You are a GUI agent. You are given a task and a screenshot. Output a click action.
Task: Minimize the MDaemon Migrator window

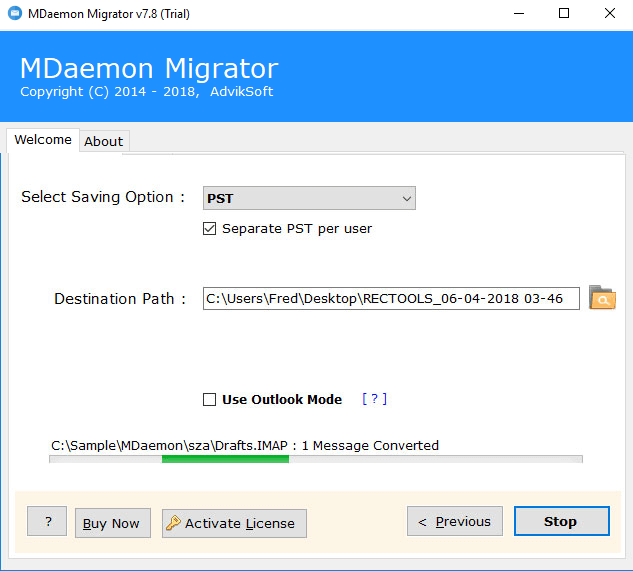click(x=519, y=14)
